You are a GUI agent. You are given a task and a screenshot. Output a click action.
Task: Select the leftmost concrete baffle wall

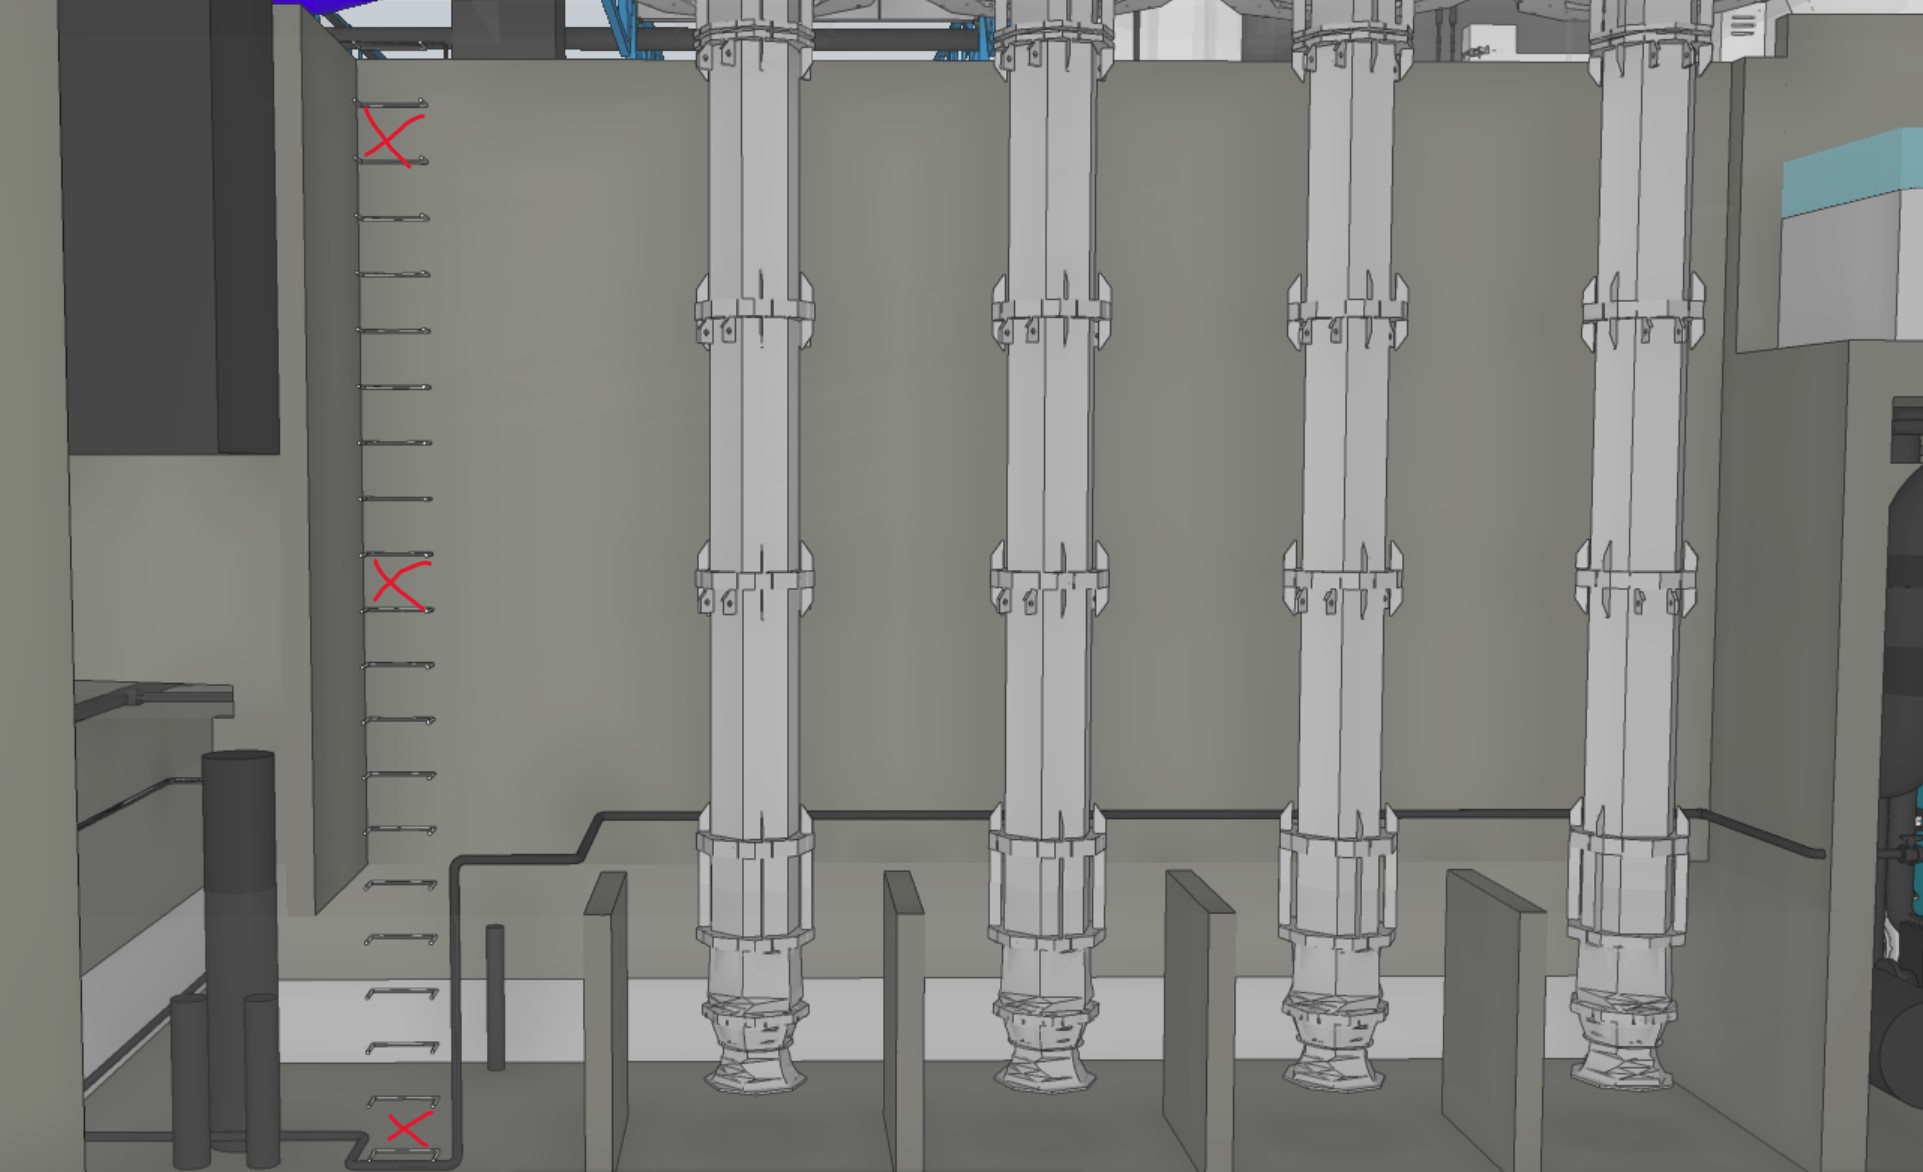point(604,1020)
